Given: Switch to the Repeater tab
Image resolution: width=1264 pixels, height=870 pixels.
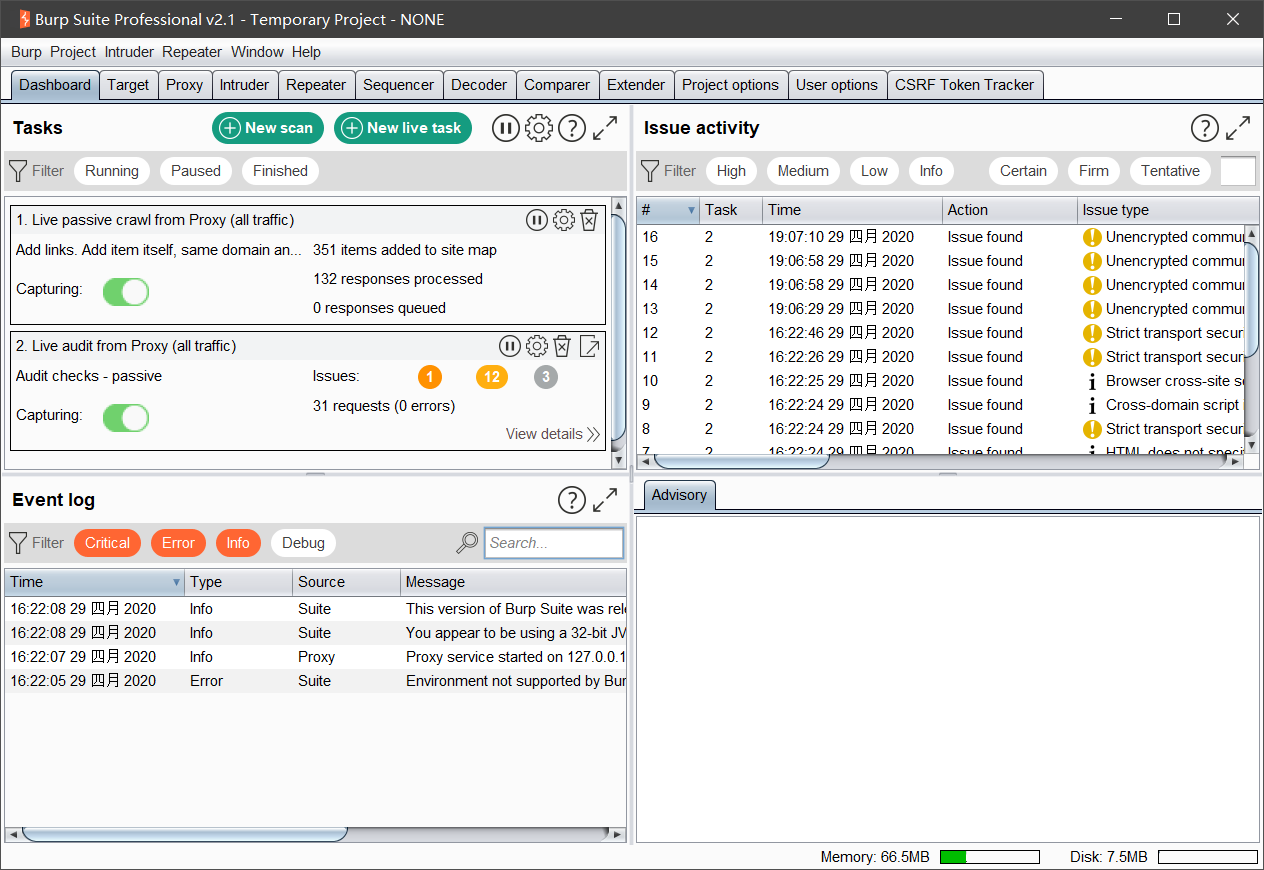Looking at the screenshot, I should click(x=316, y=85).
